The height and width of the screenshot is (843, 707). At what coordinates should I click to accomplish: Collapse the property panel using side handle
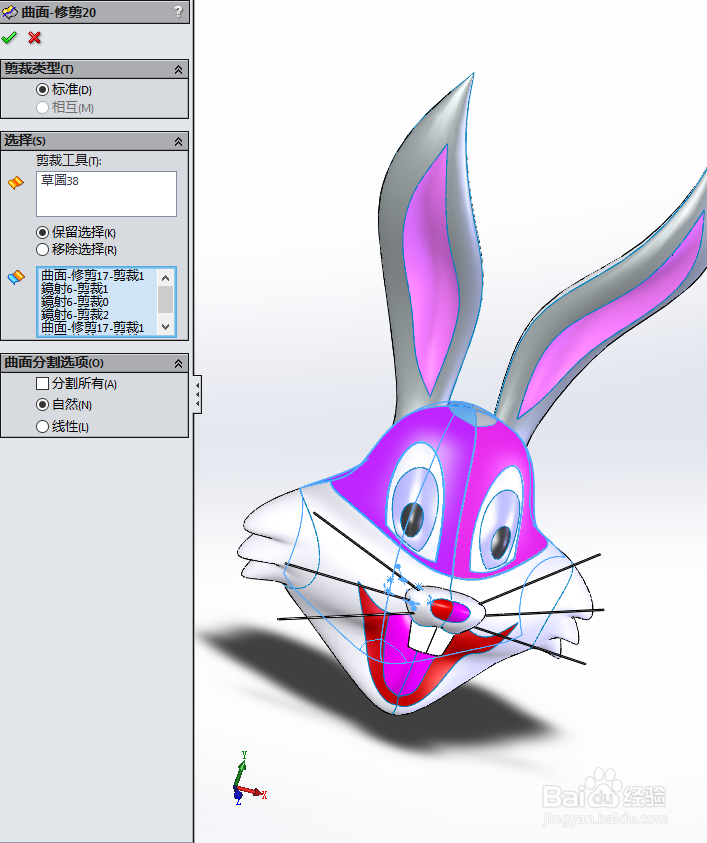click(x=198, y=395)
